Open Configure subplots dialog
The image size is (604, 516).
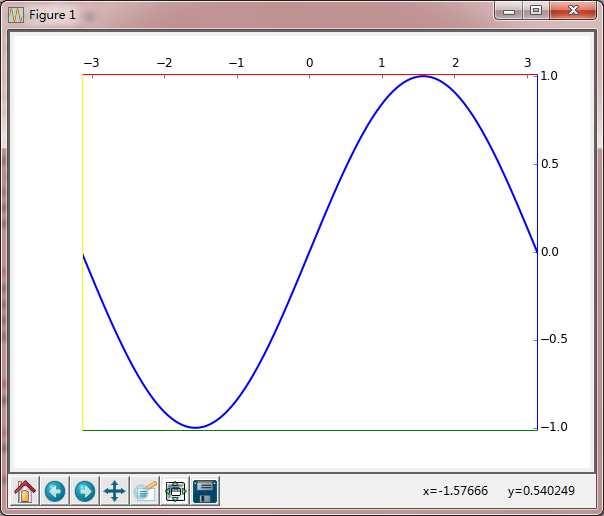pos(175,491)
